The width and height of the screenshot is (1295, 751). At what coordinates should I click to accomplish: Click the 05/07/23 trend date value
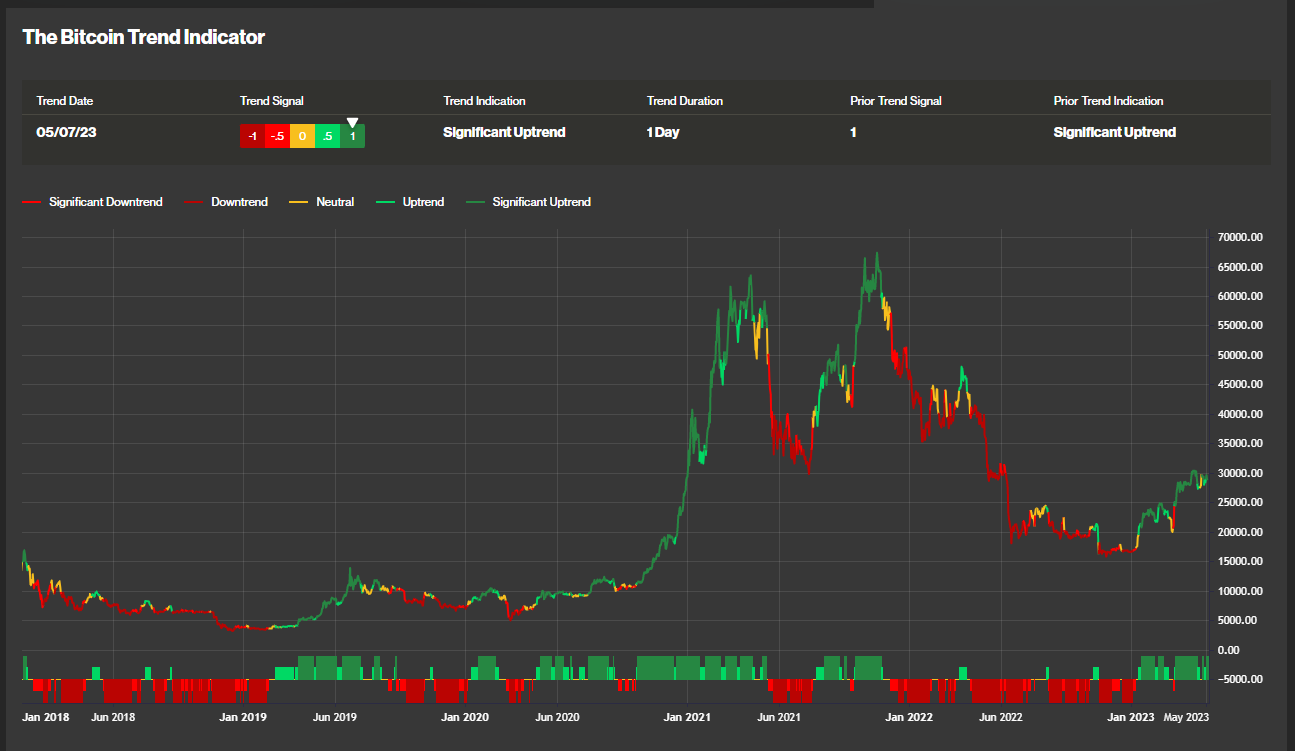click(x=66, y=132)
